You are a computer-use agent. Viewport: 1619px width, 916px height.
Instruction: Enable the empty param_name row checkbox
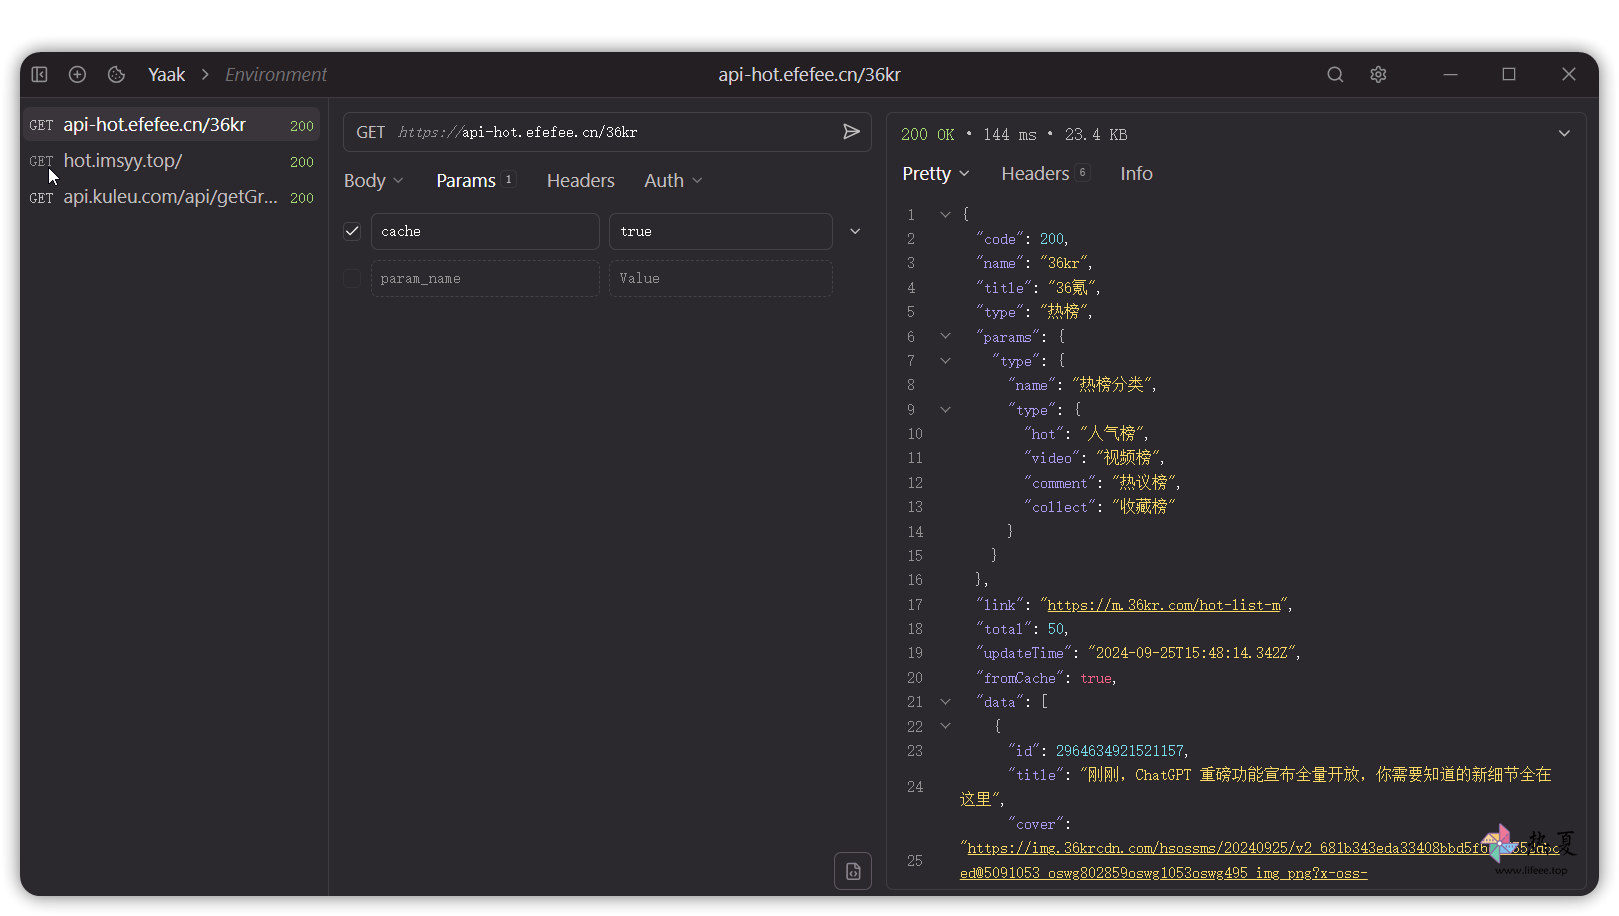point(352,279)
